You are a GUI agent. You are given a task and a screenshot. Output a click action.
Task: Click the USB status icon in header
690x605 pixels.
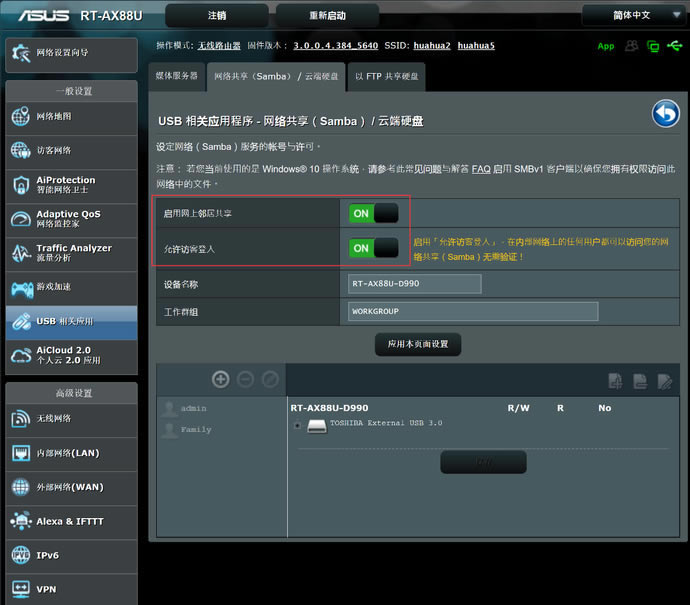point(675,46)
